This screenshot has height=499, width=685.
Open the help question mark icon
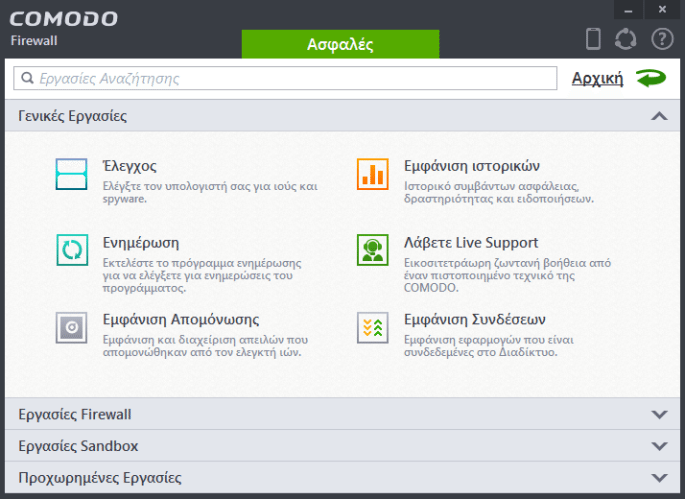662,39
